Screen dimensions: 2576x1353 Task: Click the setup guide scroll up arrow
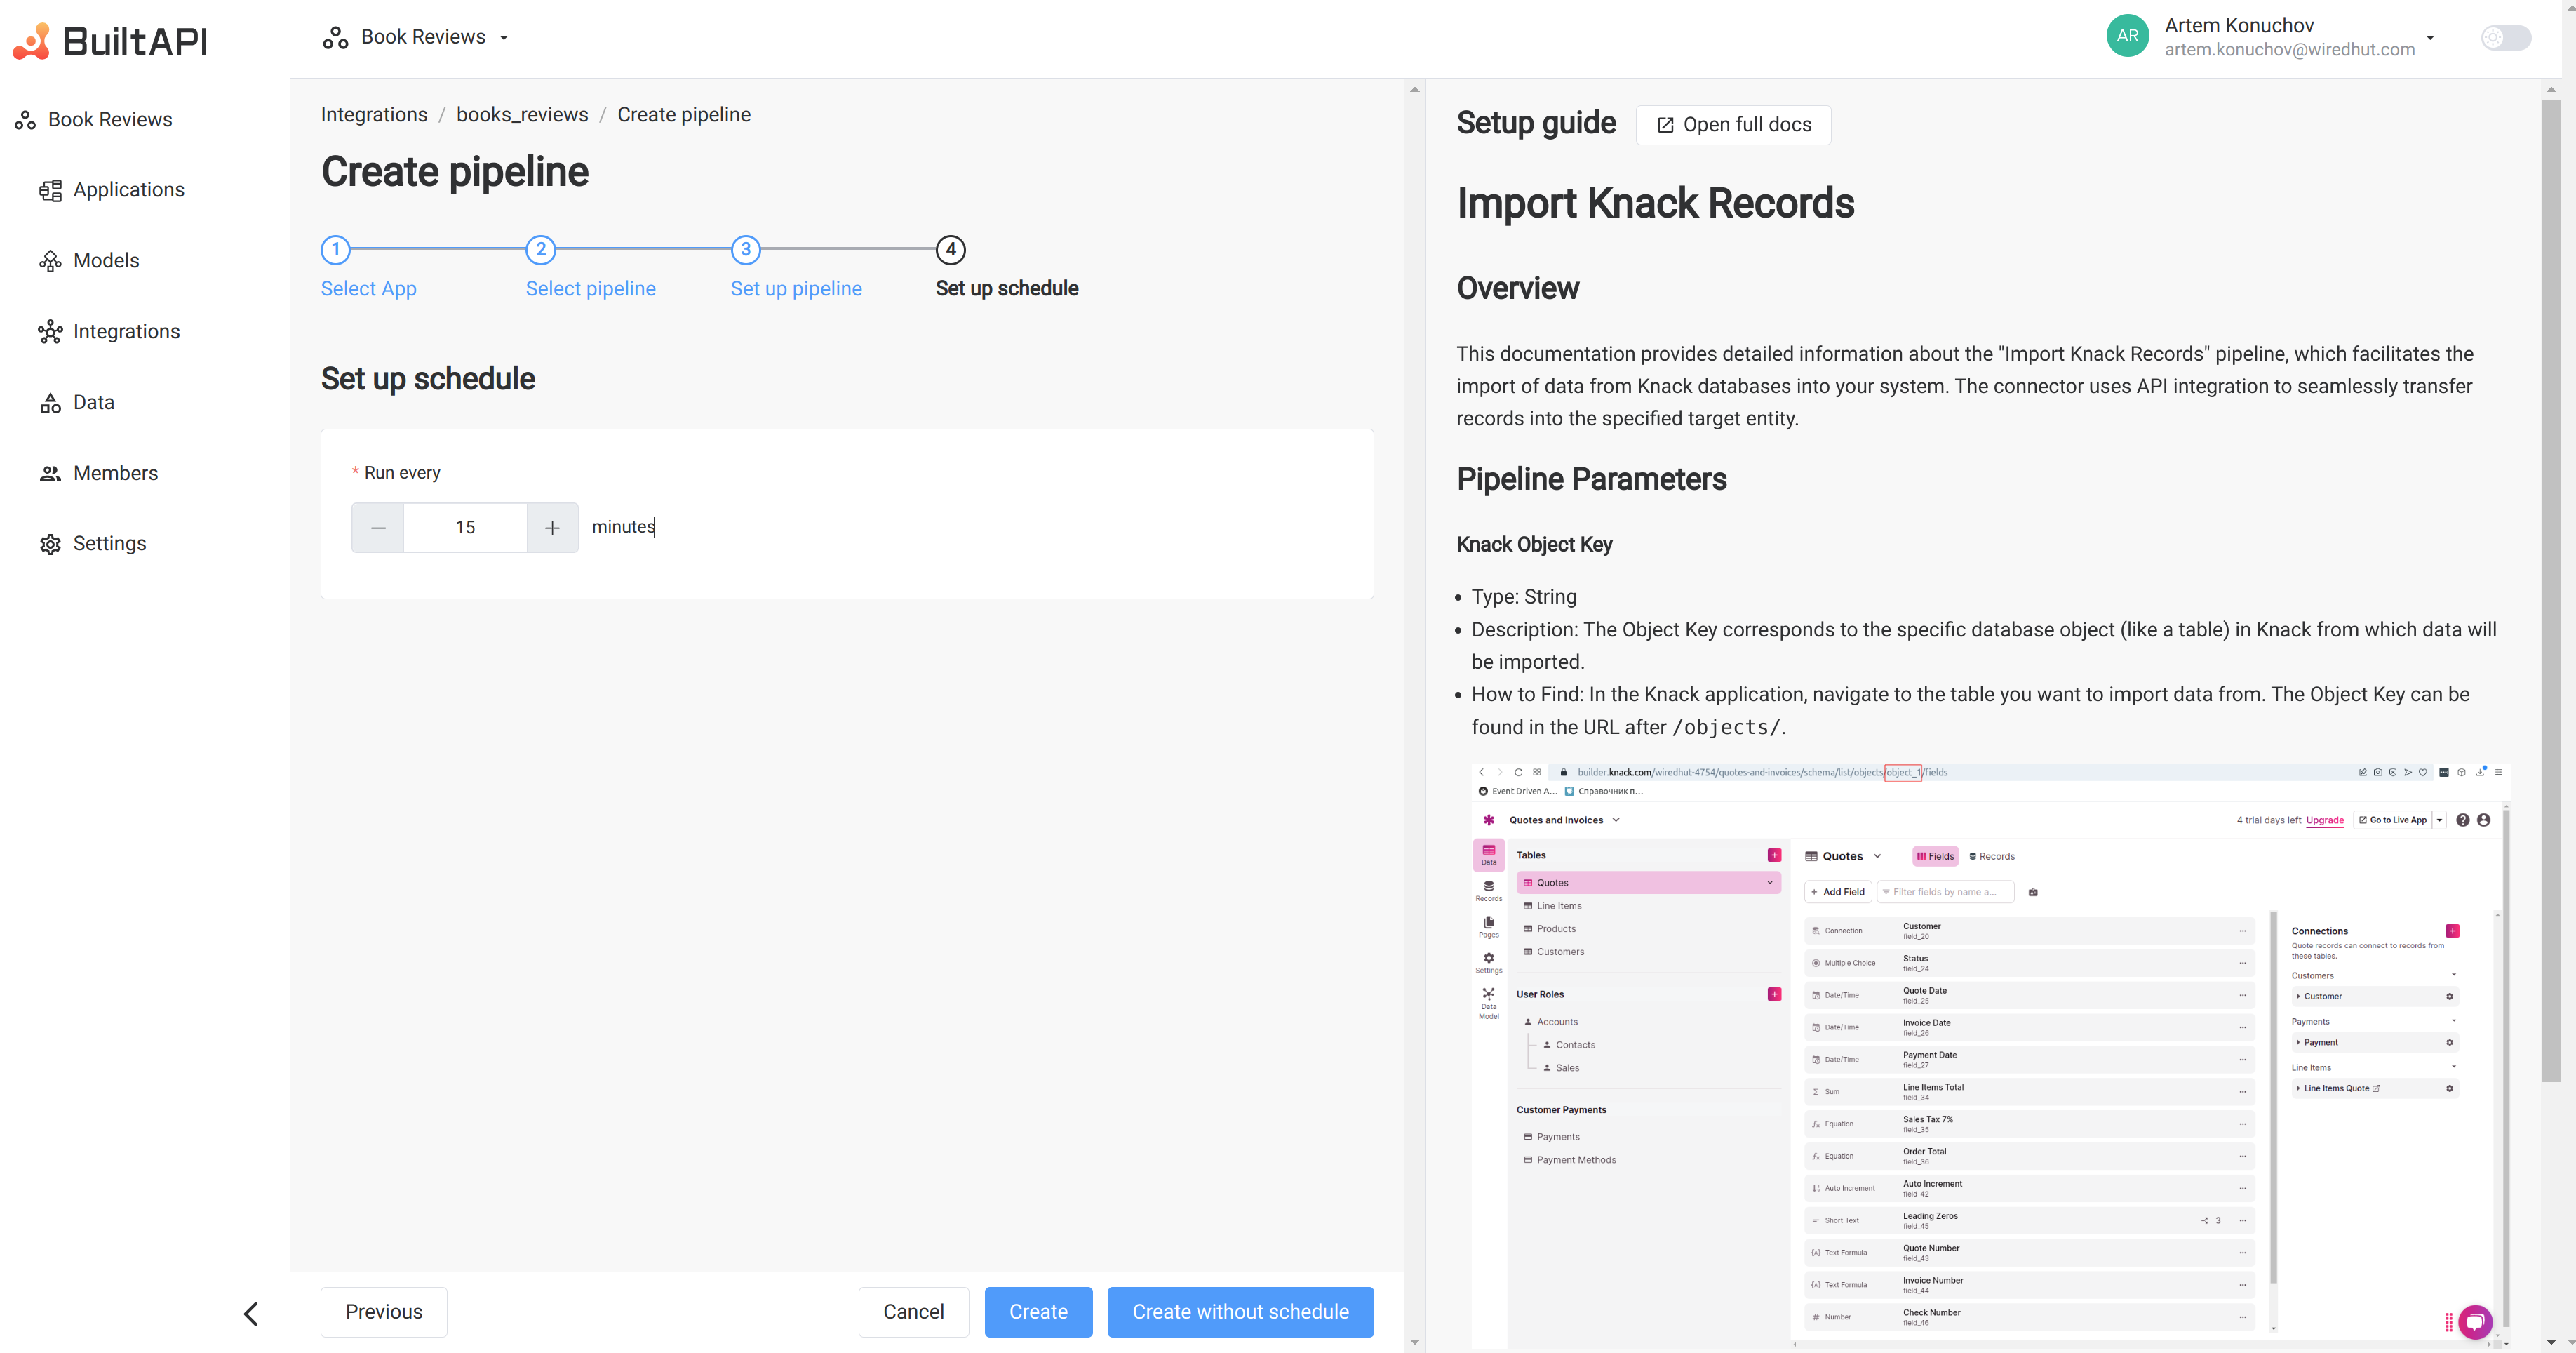pos(2550,89)
